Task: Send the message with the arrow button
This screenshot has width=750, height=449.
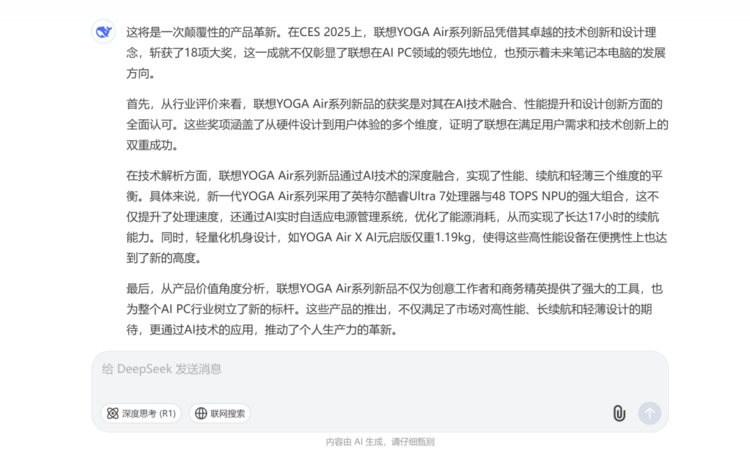Action: click(x=650, y=413)
